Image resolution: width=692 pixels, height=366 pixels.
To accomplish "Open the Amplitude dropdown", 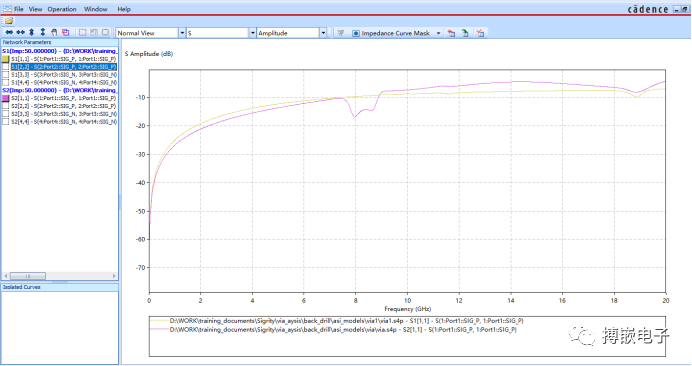I will pyautogui.click(x=292, y=33).
